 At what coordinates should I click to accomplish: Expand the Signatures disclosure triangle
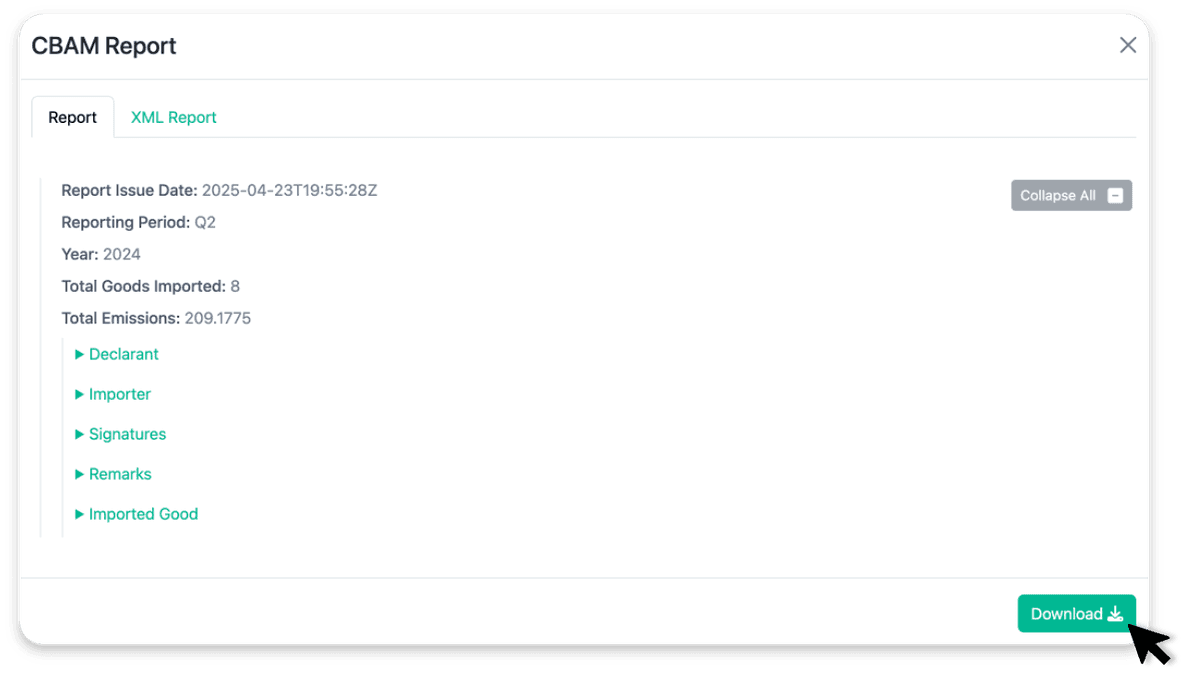coord(80,434)
